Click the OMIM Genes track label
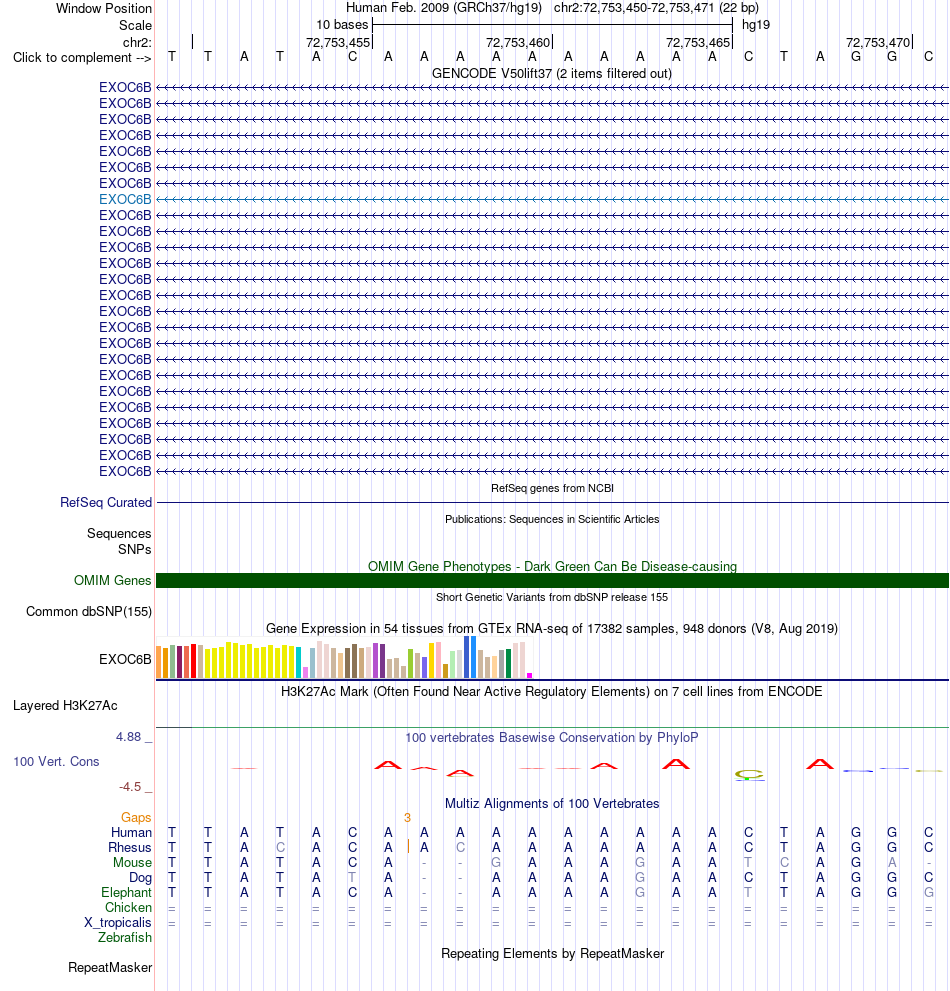The image size is (950, 991). (113, 580)
